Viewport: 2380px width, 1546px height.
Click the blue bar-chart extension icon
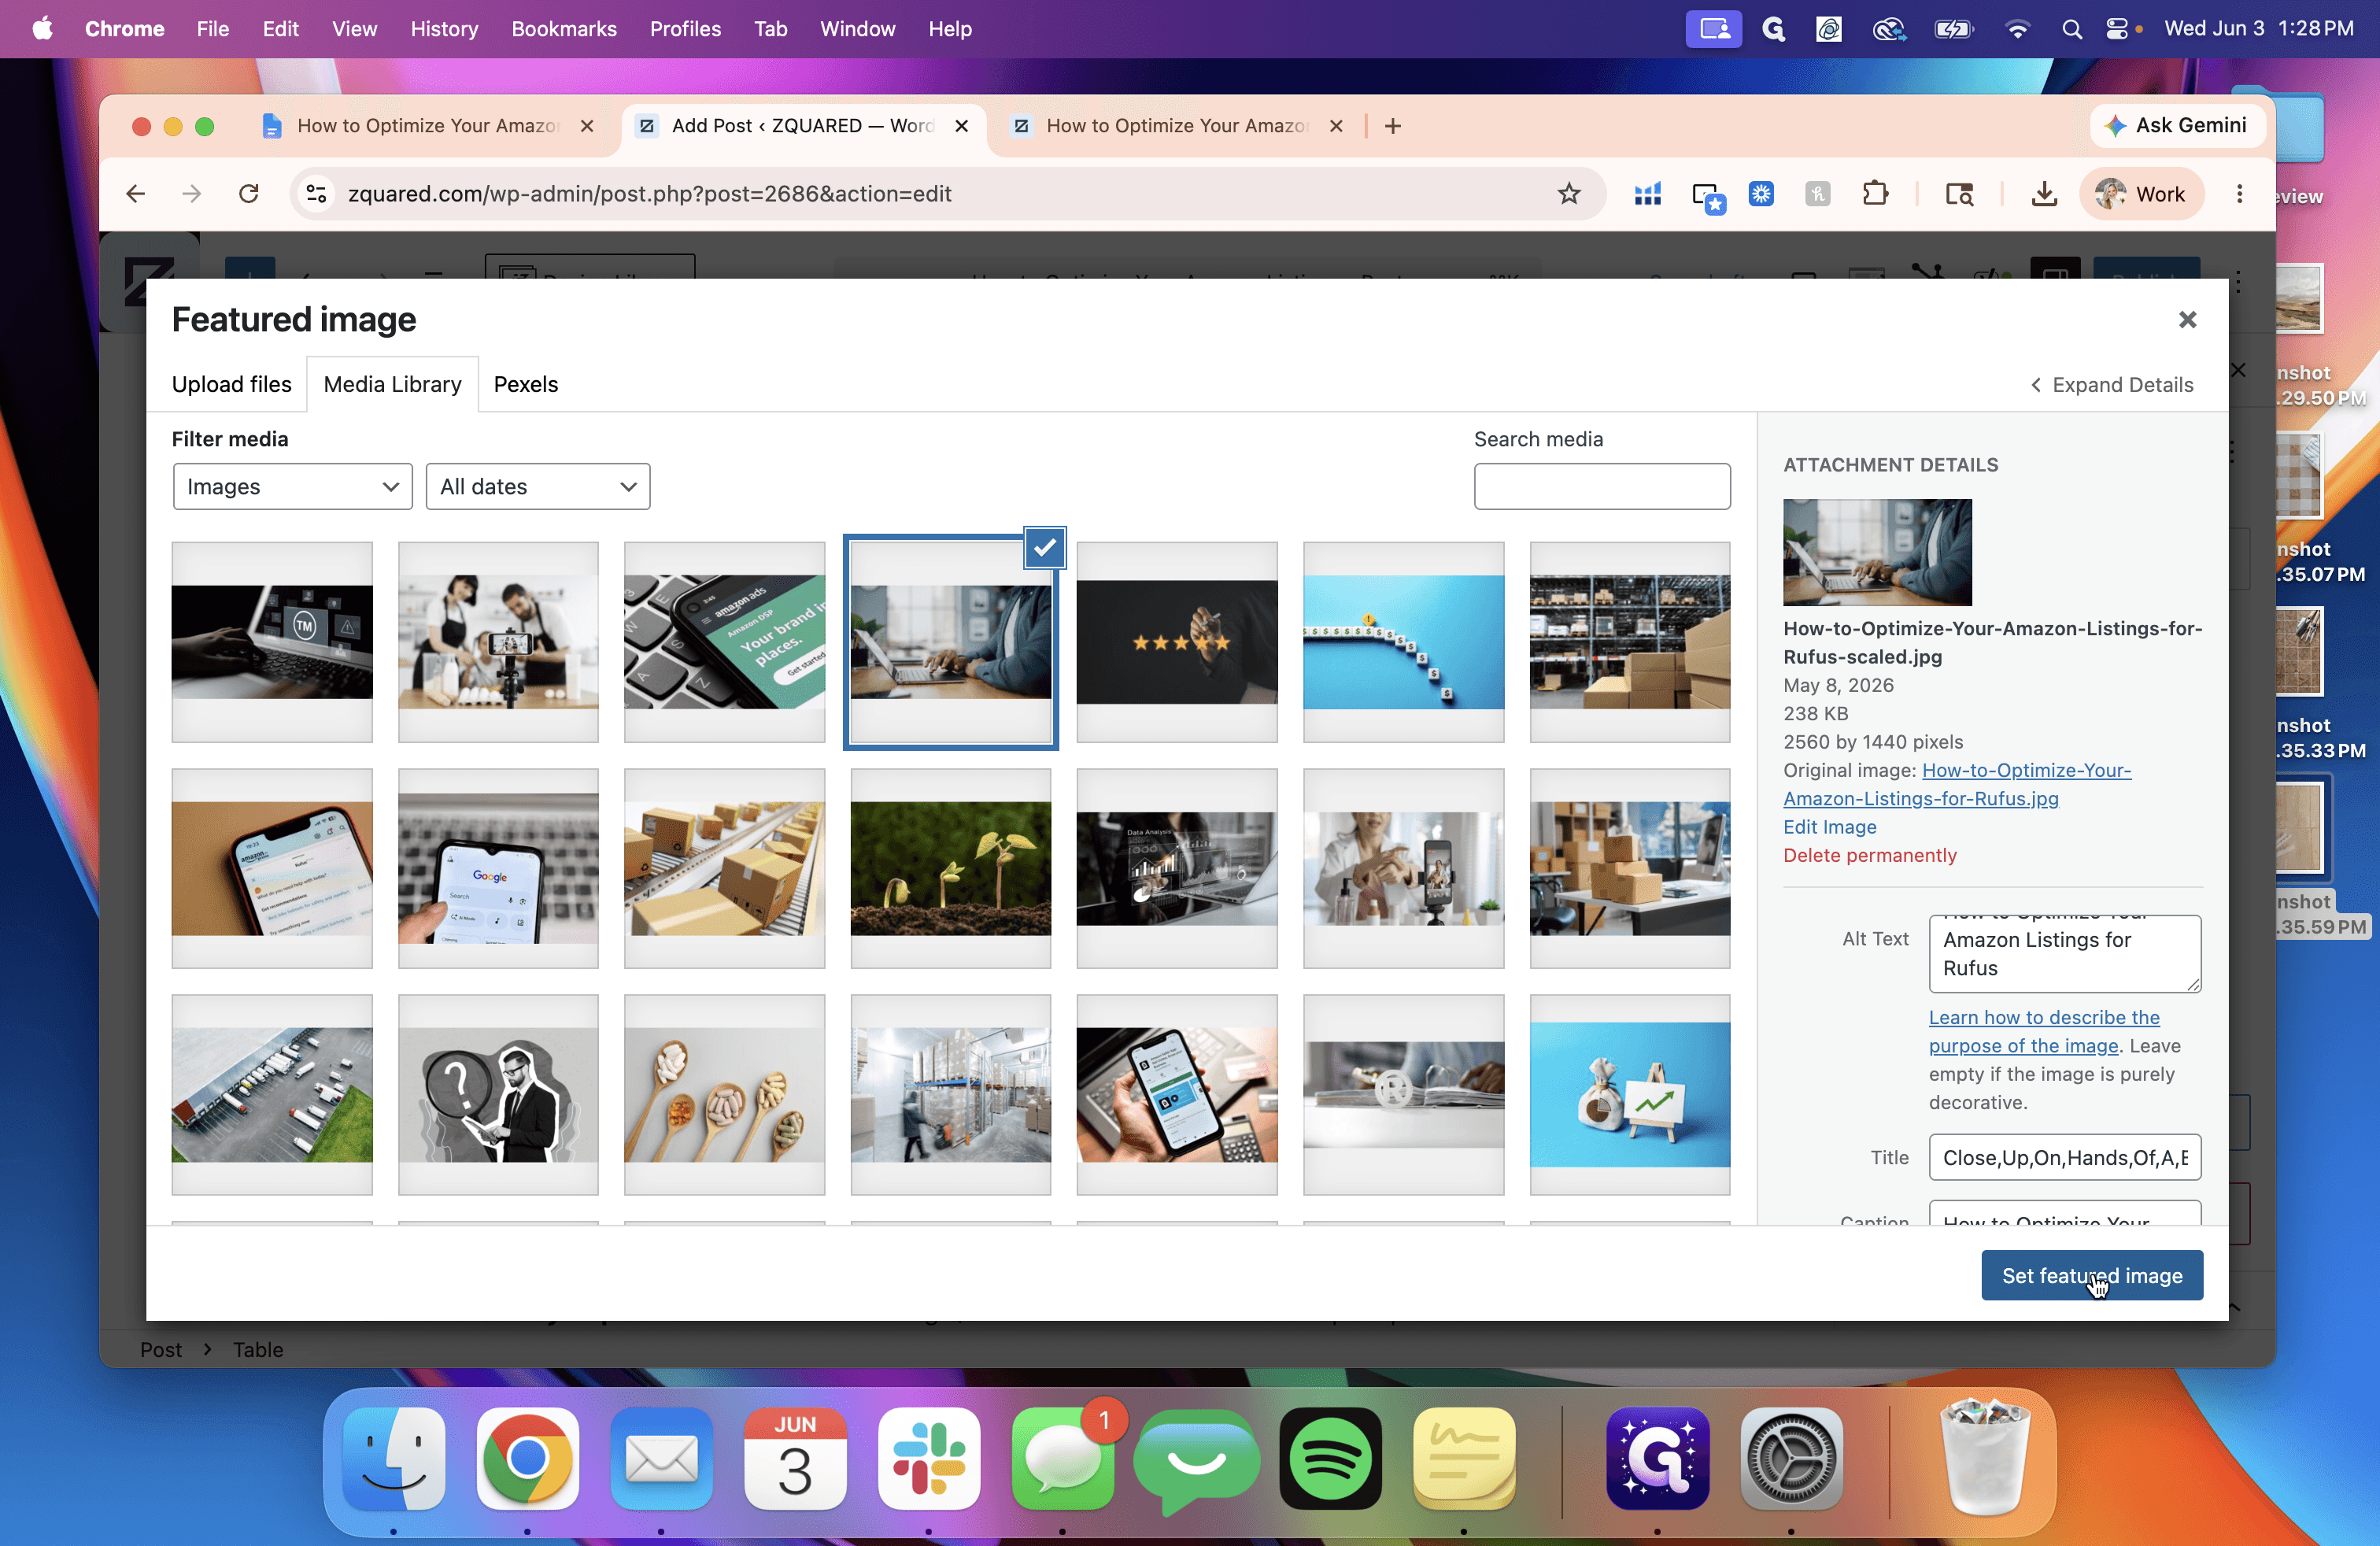pyautogui.click(x=1647, y=194)
